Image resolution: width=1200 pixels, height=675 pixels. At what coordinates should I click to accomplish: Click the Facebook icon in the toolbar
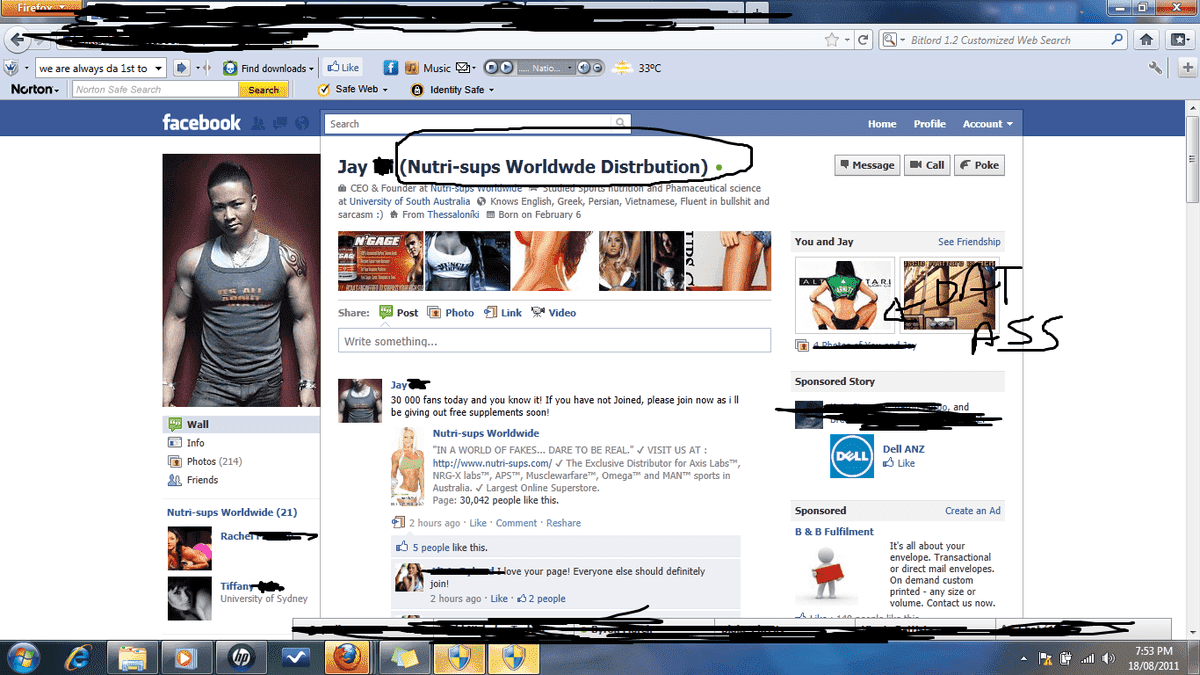(x=391, y=68)
